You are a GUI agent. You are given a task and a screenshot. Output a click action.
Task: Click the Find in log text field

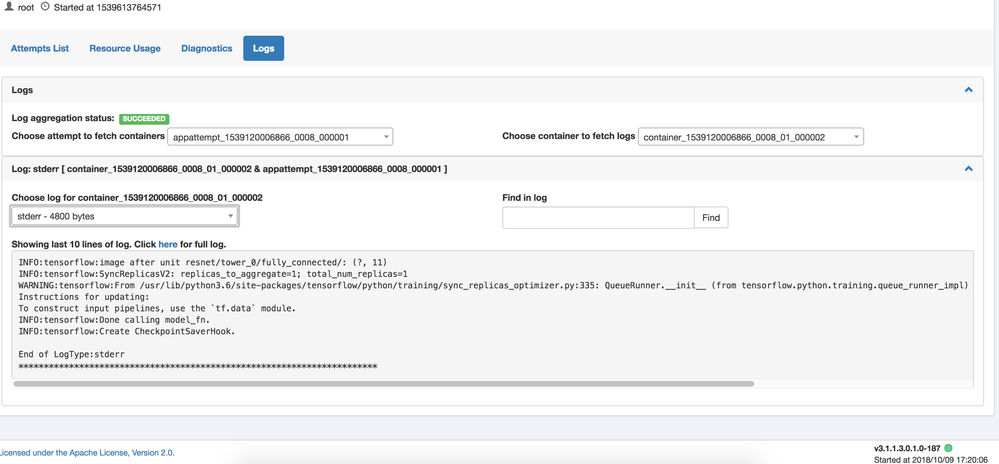598,217
